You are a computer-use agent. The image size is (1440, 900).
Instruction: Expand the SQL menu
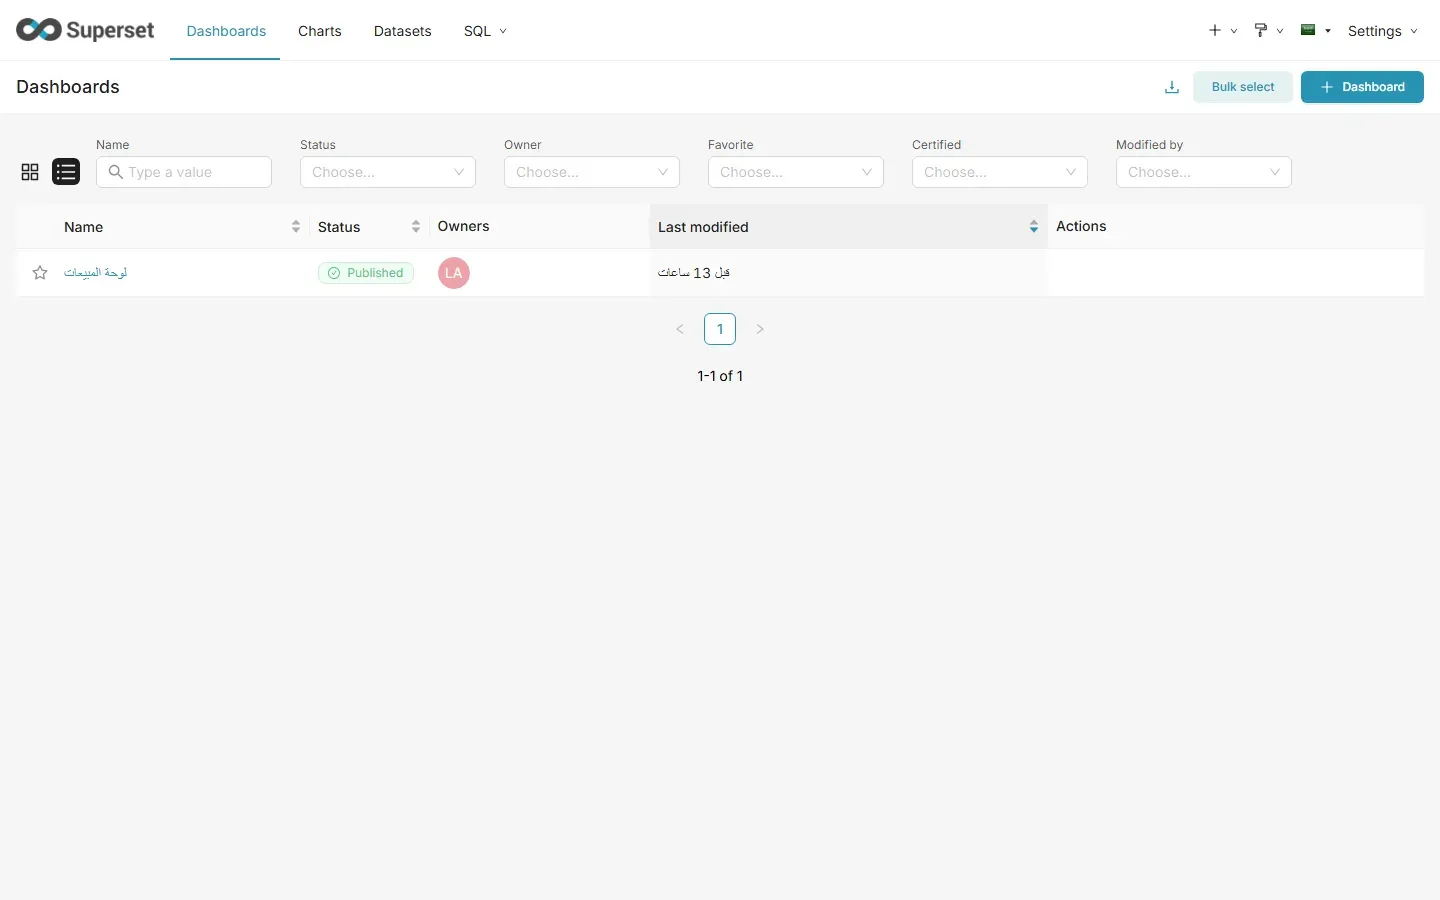[x=485, y=31]
